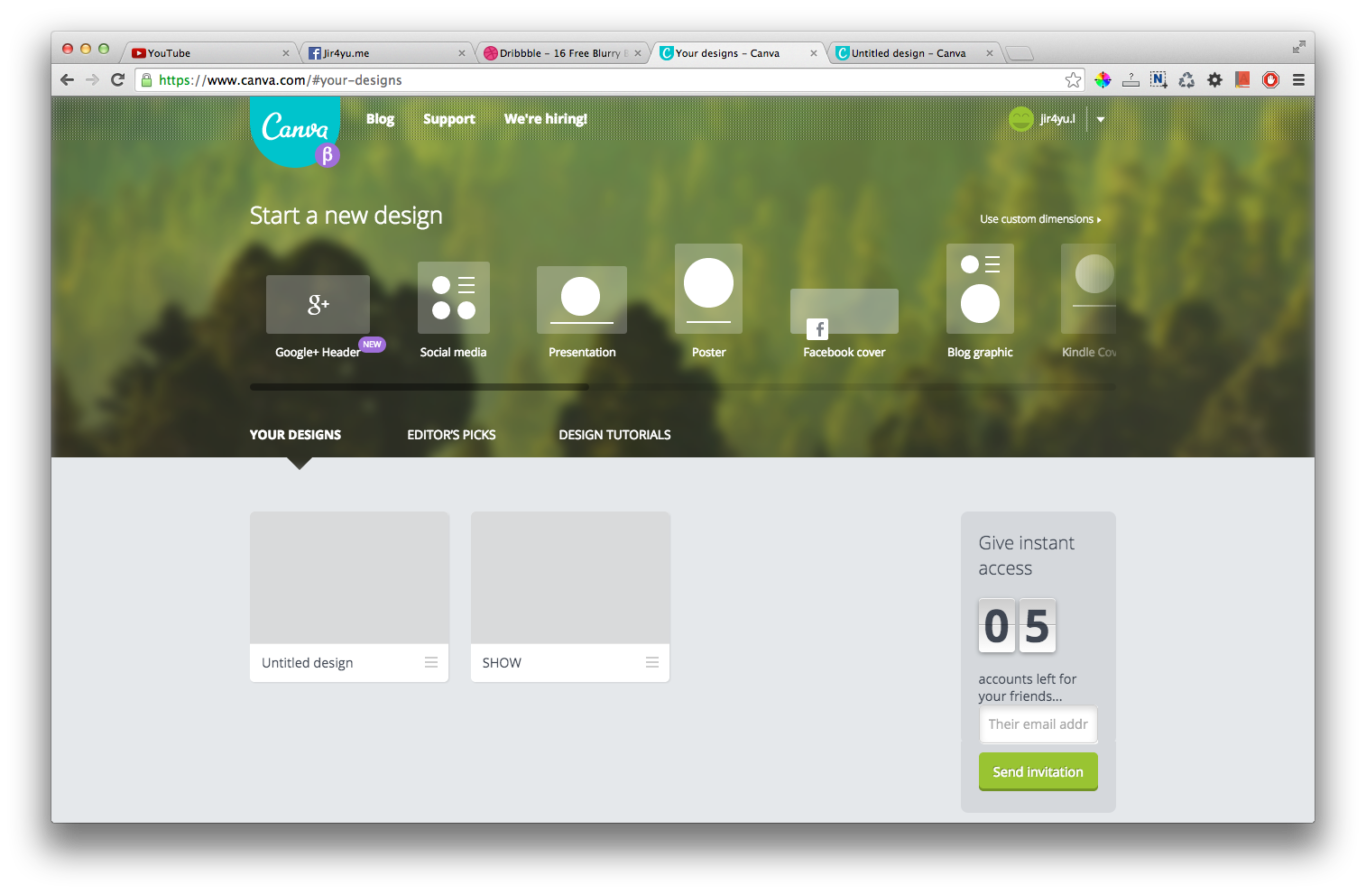1366x894 pixels.
Task: Click the Canva logo
Action: [x=295, y=130]
